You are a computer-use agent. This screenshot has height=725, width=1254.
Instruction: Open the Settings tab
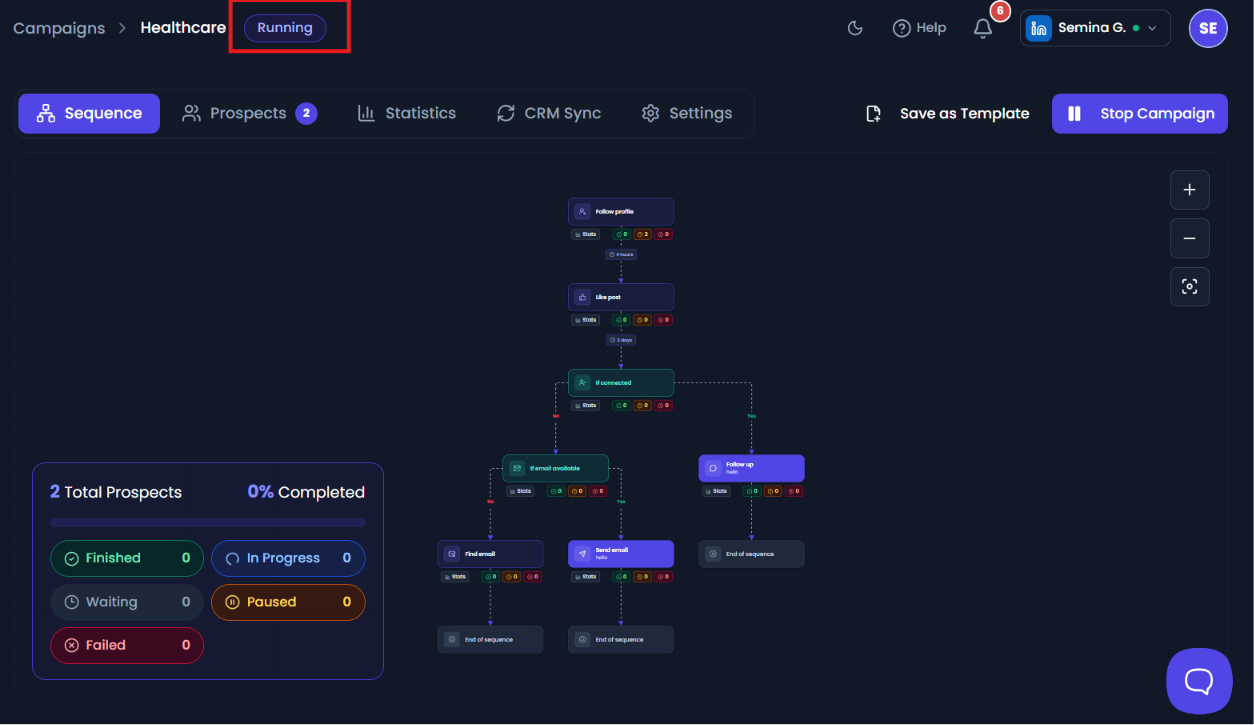(x=687, y=113)
